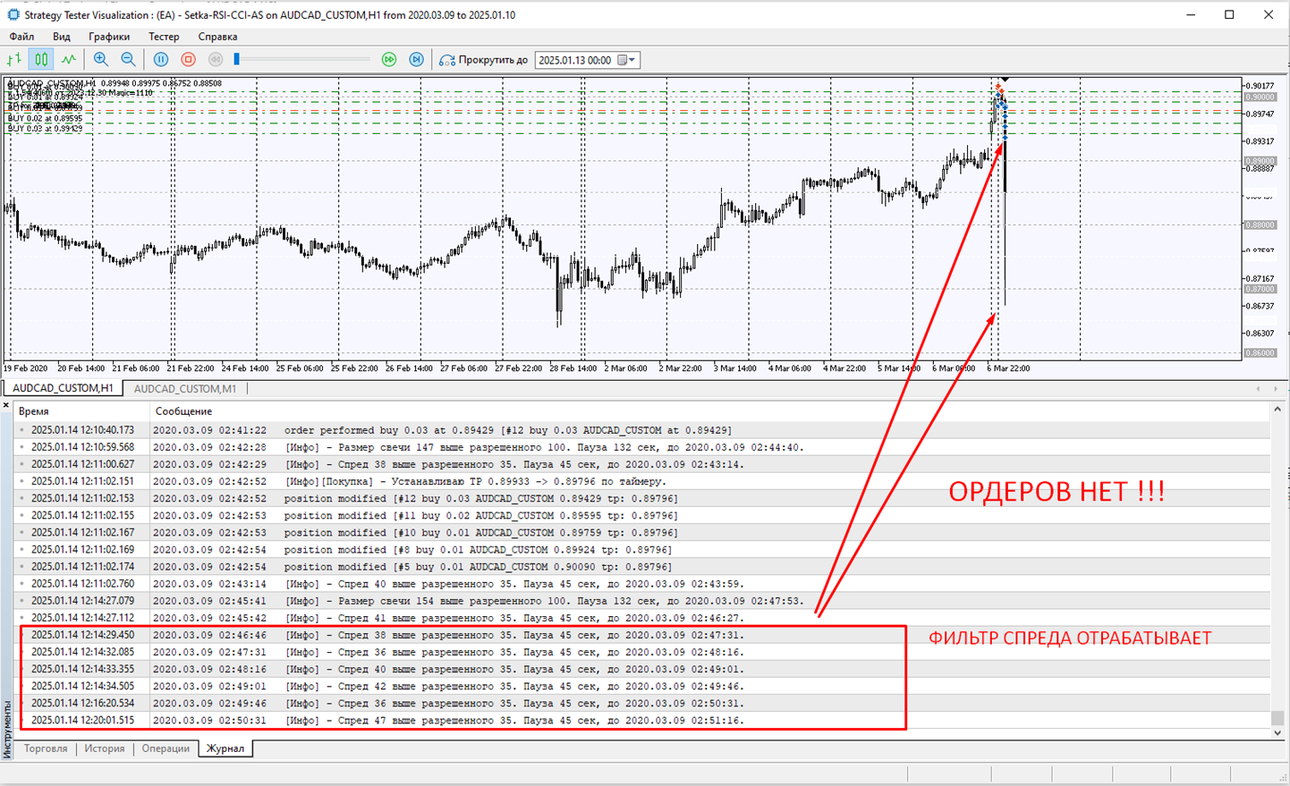The width and height of the screenshot is (1290, 786).
Task: Stop the strategy test
Action: (188, 60)
